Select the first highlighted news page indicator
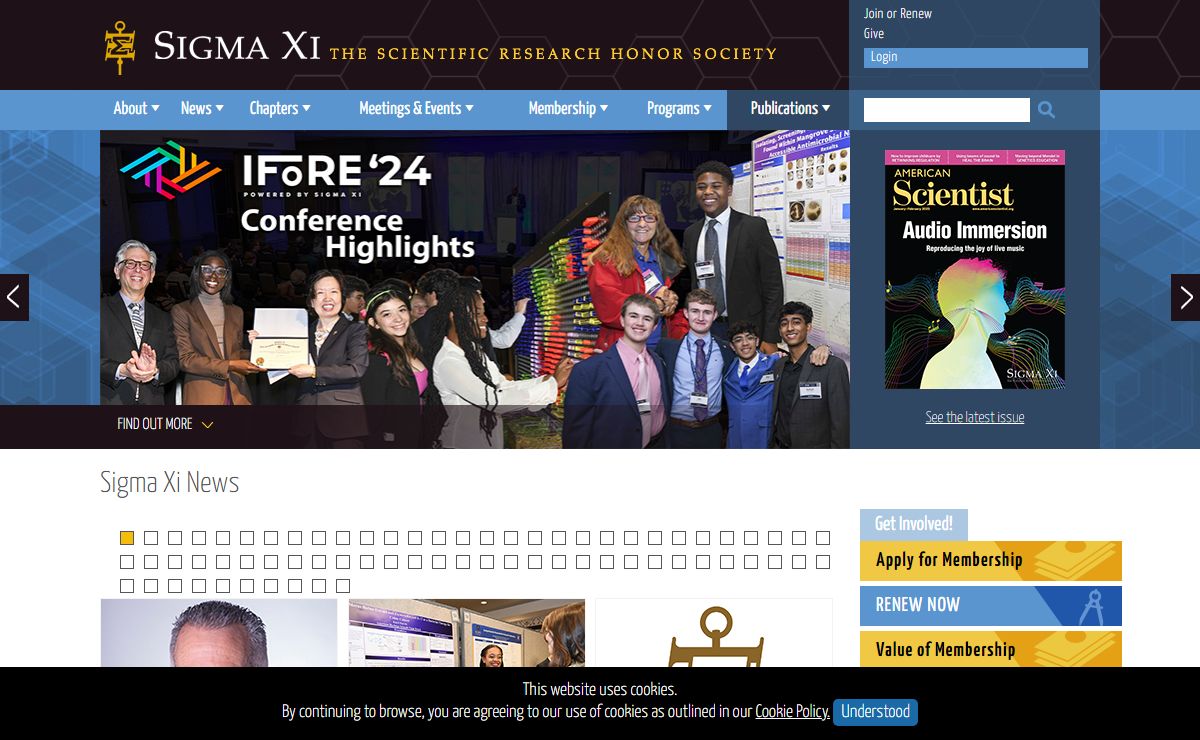 [127, 538]
